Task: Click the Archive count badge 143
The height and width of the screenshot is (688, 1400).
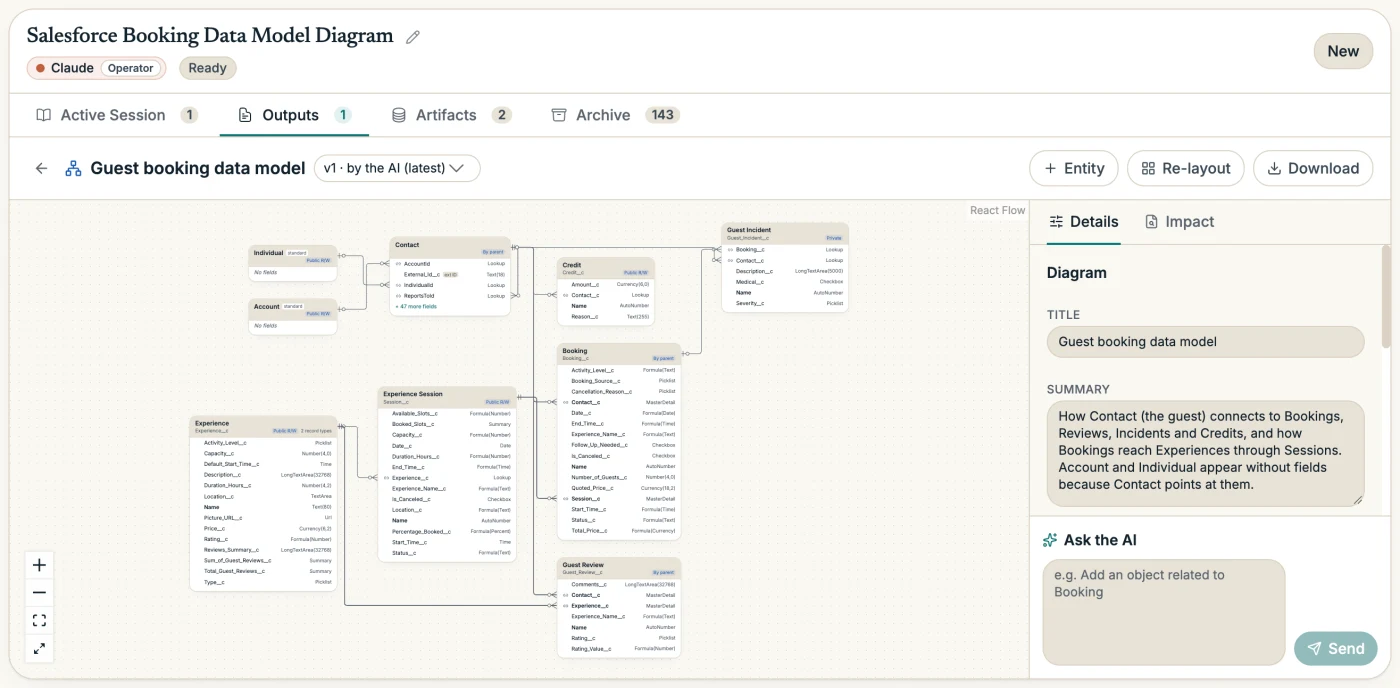Action: click(662, 115)
